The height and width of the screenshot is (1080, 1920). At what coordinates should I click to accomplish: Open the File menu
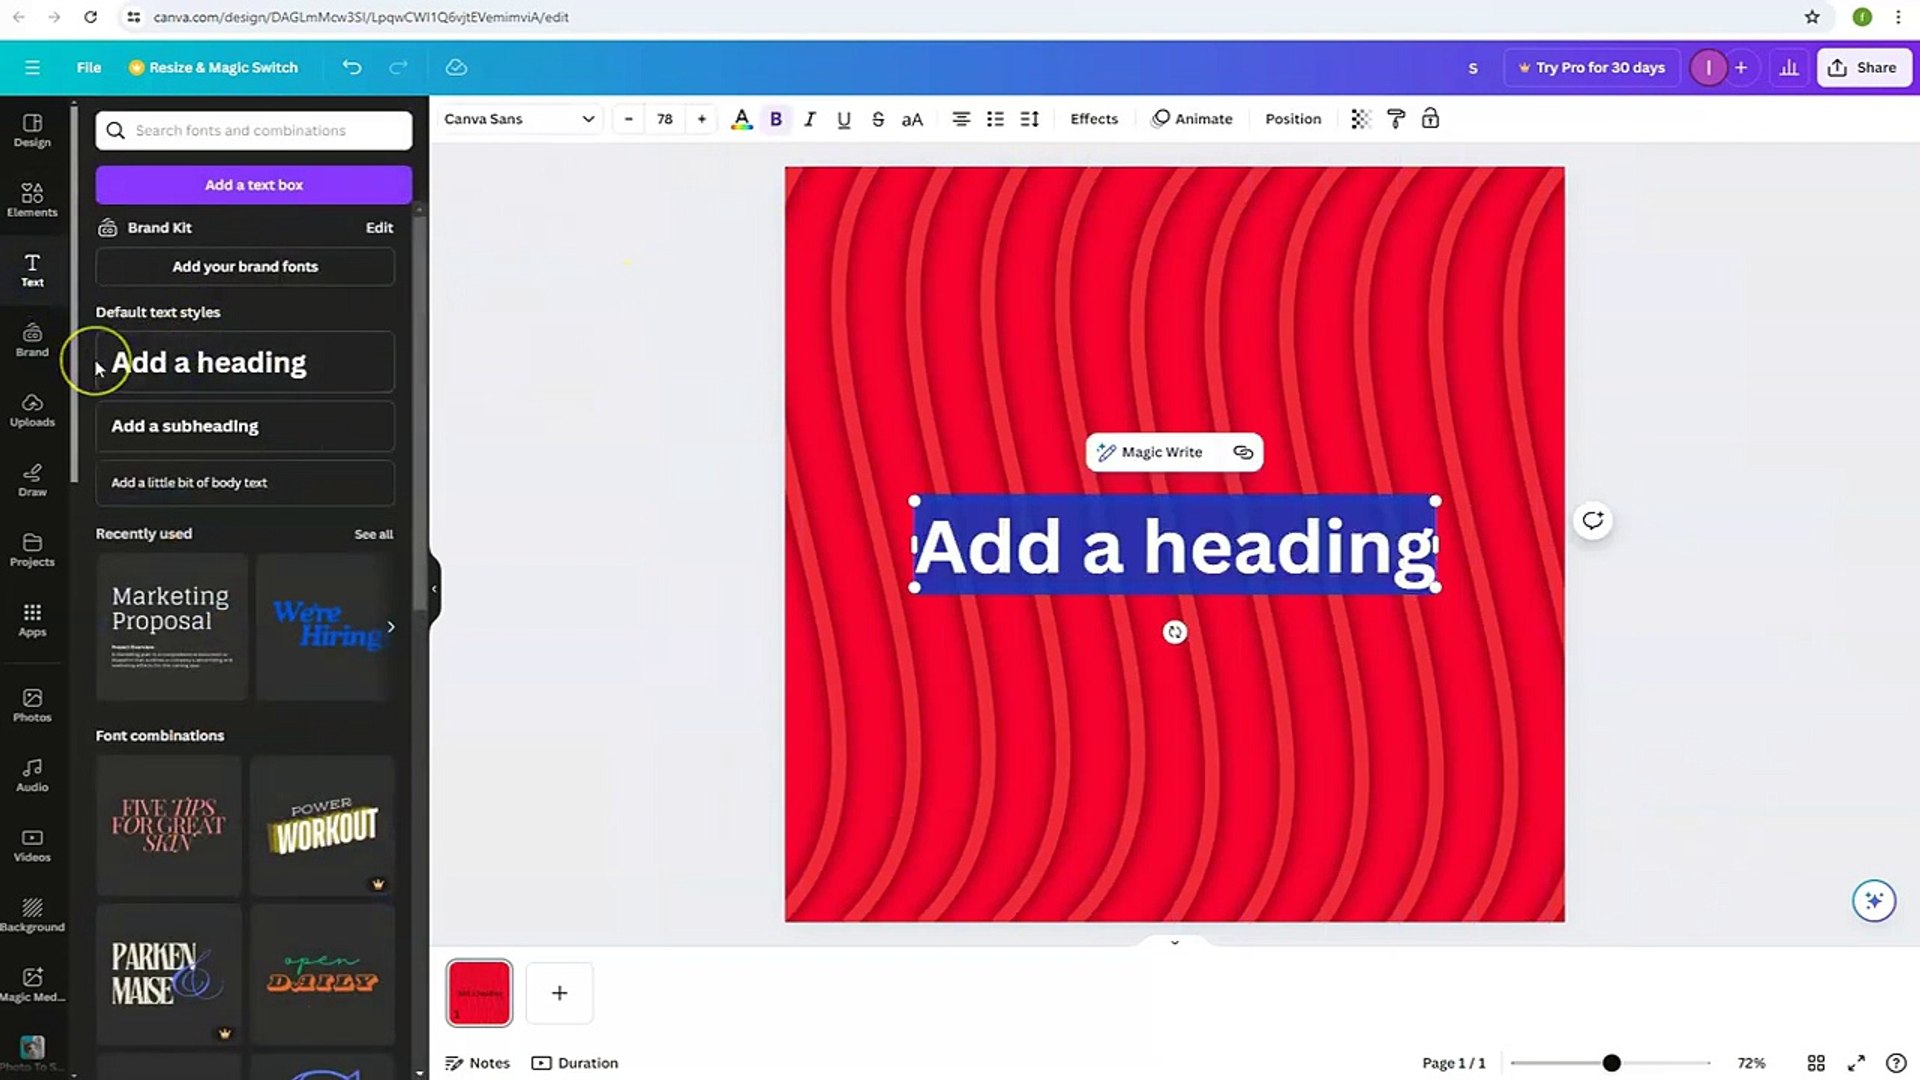tap(88, 67)
